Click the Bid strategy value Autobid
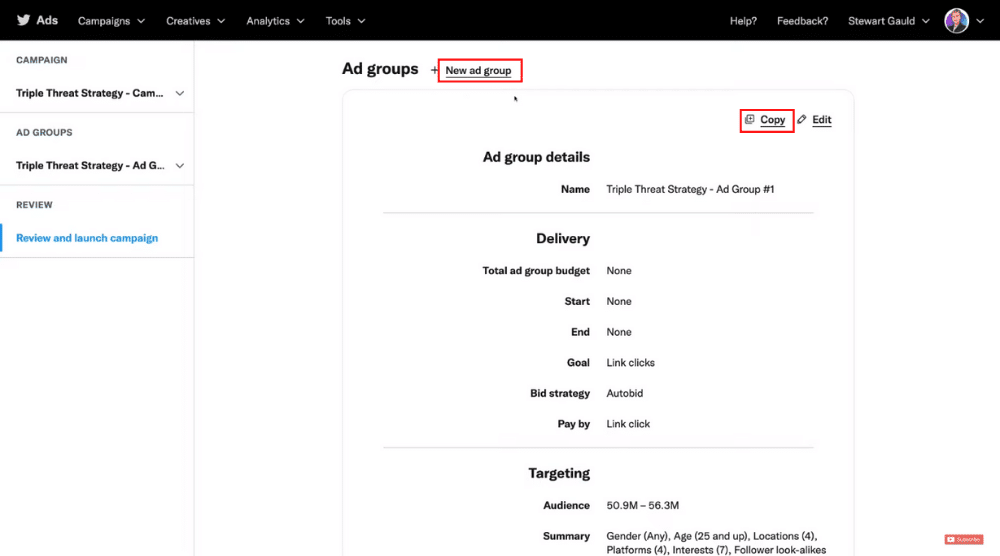Image resolution: width=1000 pixels, height=556 pixels. pos(624,393)
